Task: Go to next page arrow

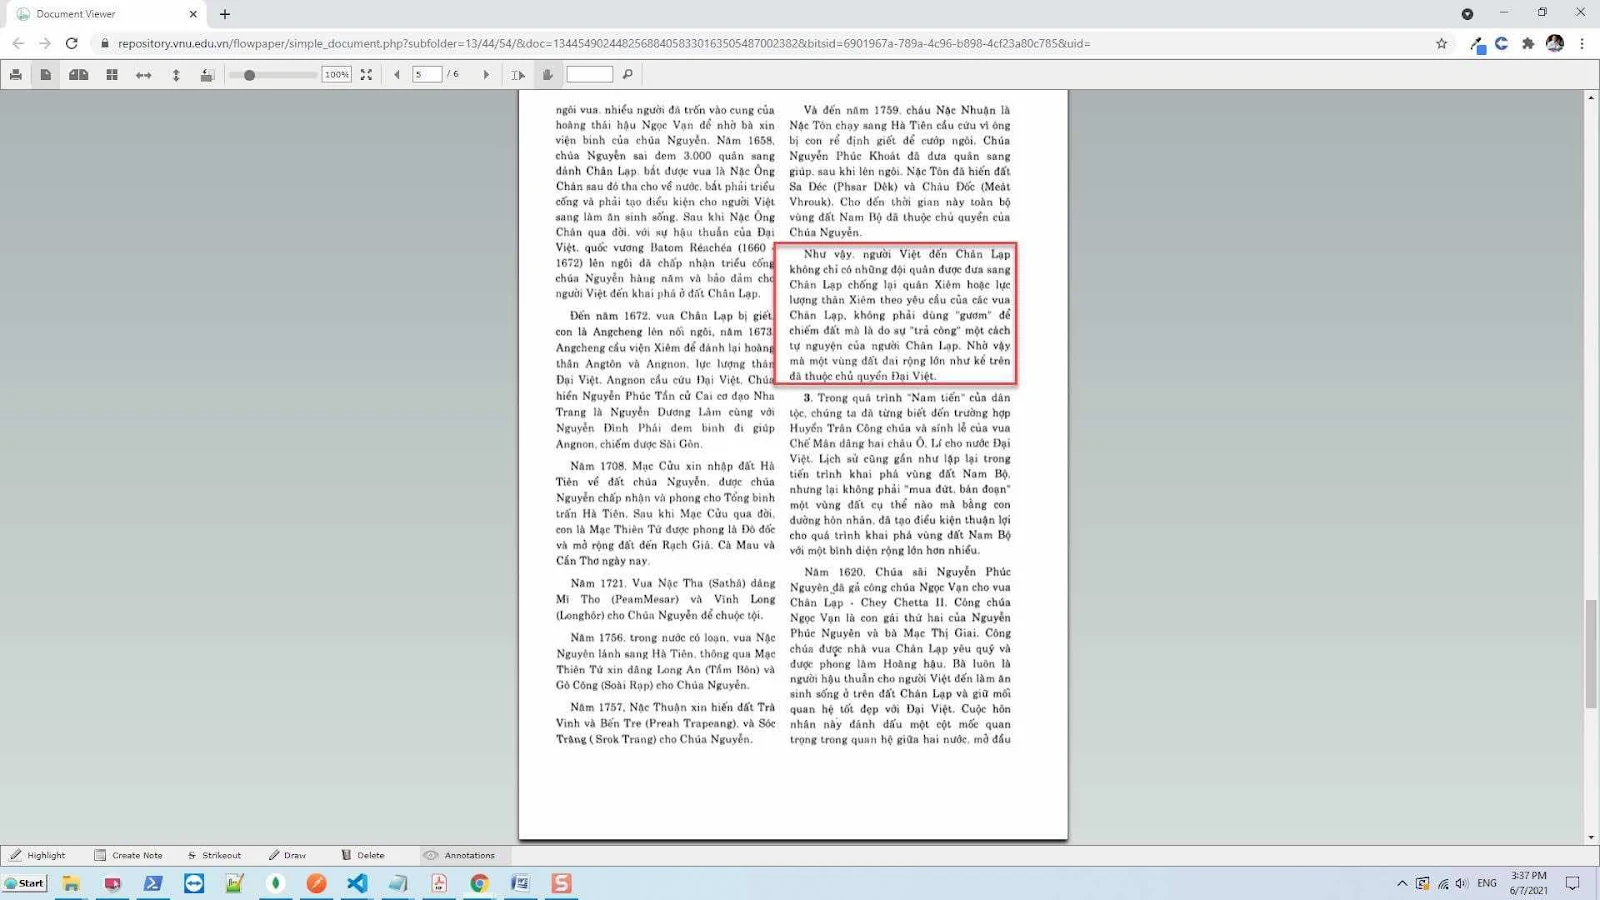Action: point(487,75)
